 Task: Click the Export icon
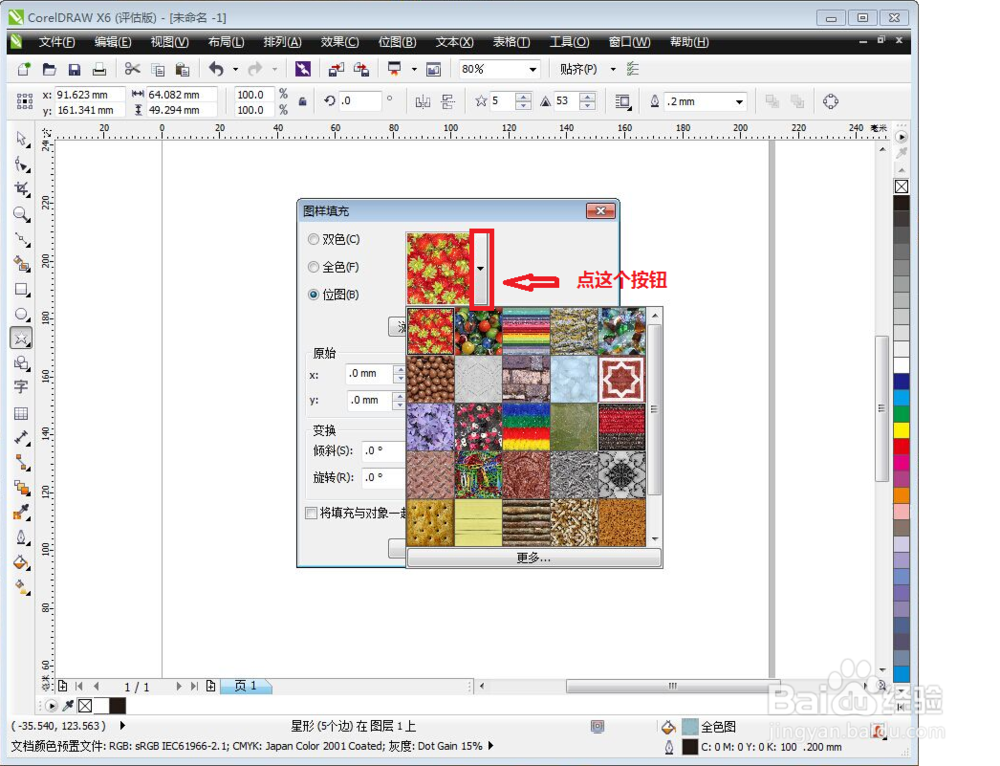(x=361, y=69)
